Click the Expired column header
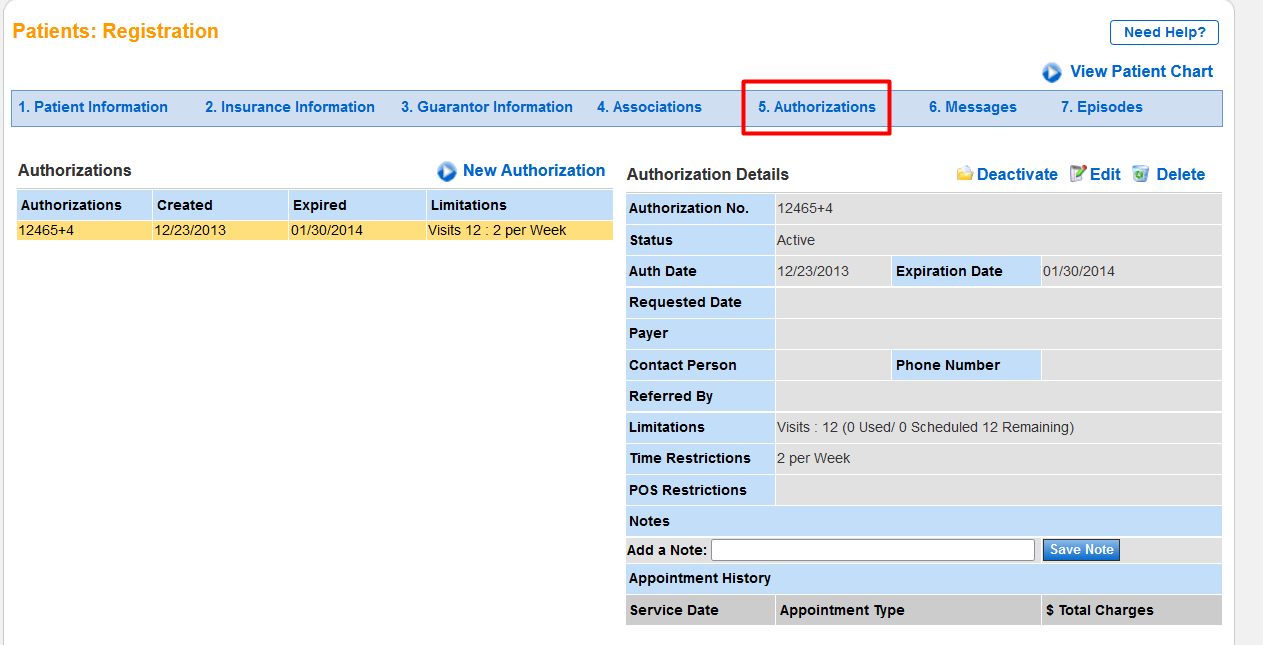 (320, 205)
